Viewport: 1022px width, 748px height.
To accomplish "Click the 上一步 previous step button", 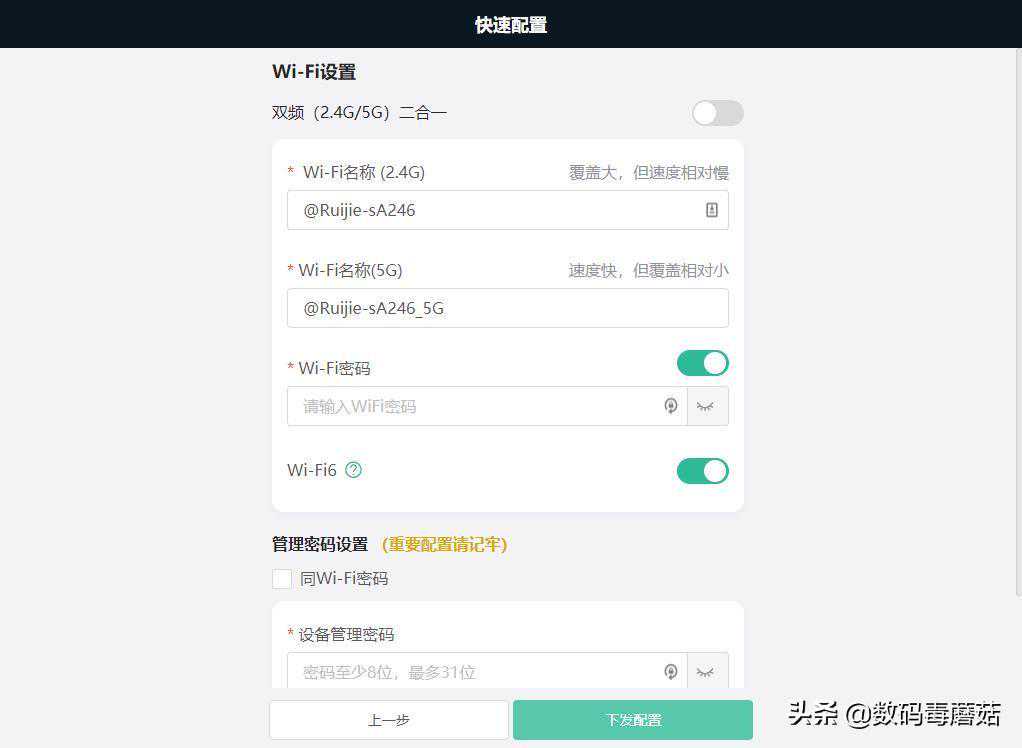I will pos(389,720).
